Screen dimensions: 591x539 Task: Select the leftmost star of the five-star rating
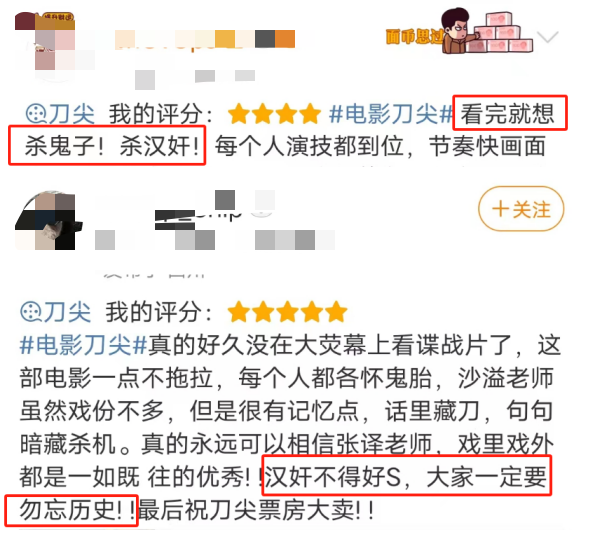[239, 312]
